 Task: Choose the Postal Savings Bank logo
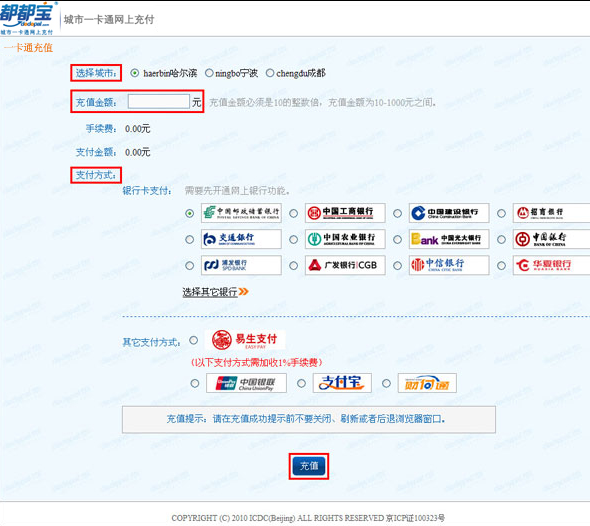point(241,213)
